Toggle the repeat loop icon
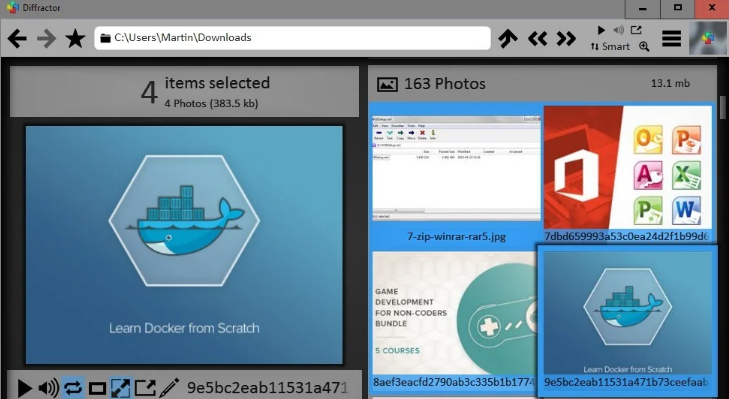This screenshot has width=729, height=399. coord(73,388)
